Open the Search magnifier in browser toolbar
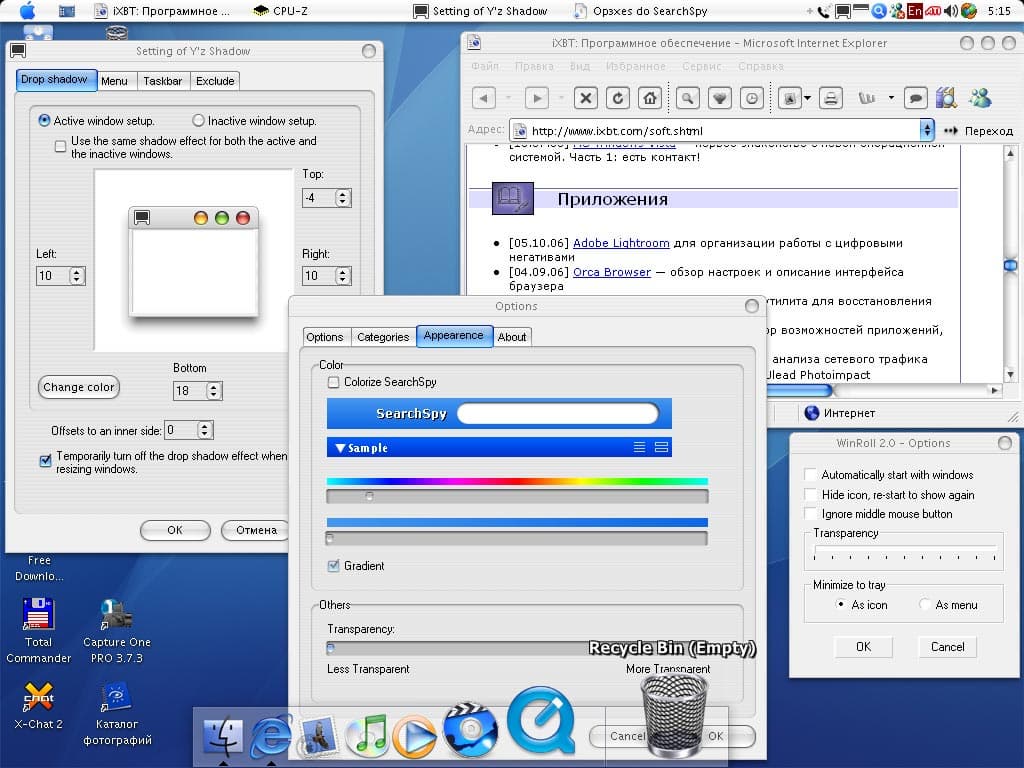1024x768 pixels. point(687,98)
